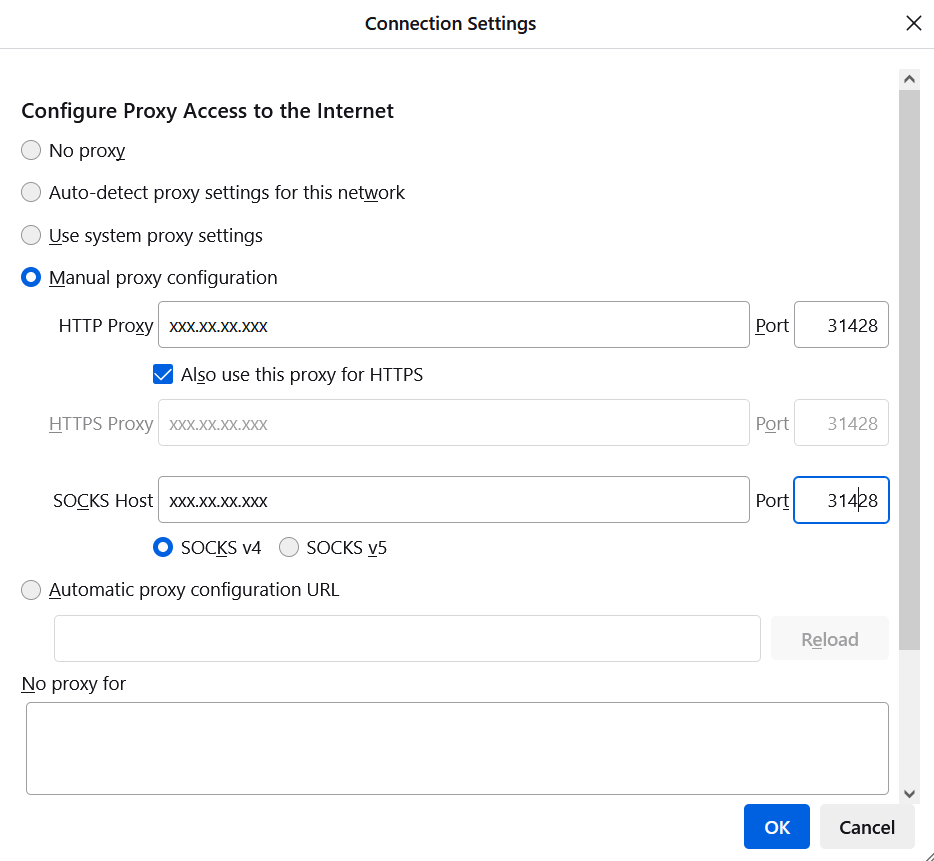
Task: Click the vertical scrollbar thumb
Action: 909,369
